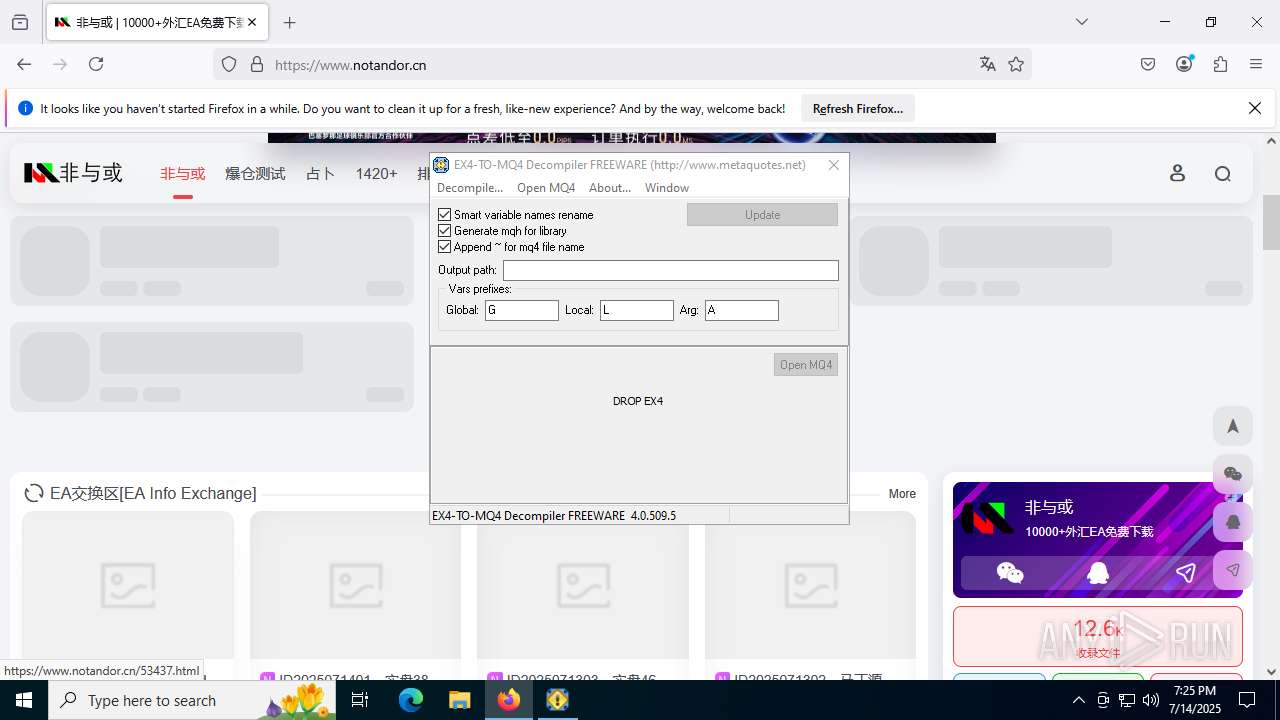Show hidden system tray icons

point(1078,700)
